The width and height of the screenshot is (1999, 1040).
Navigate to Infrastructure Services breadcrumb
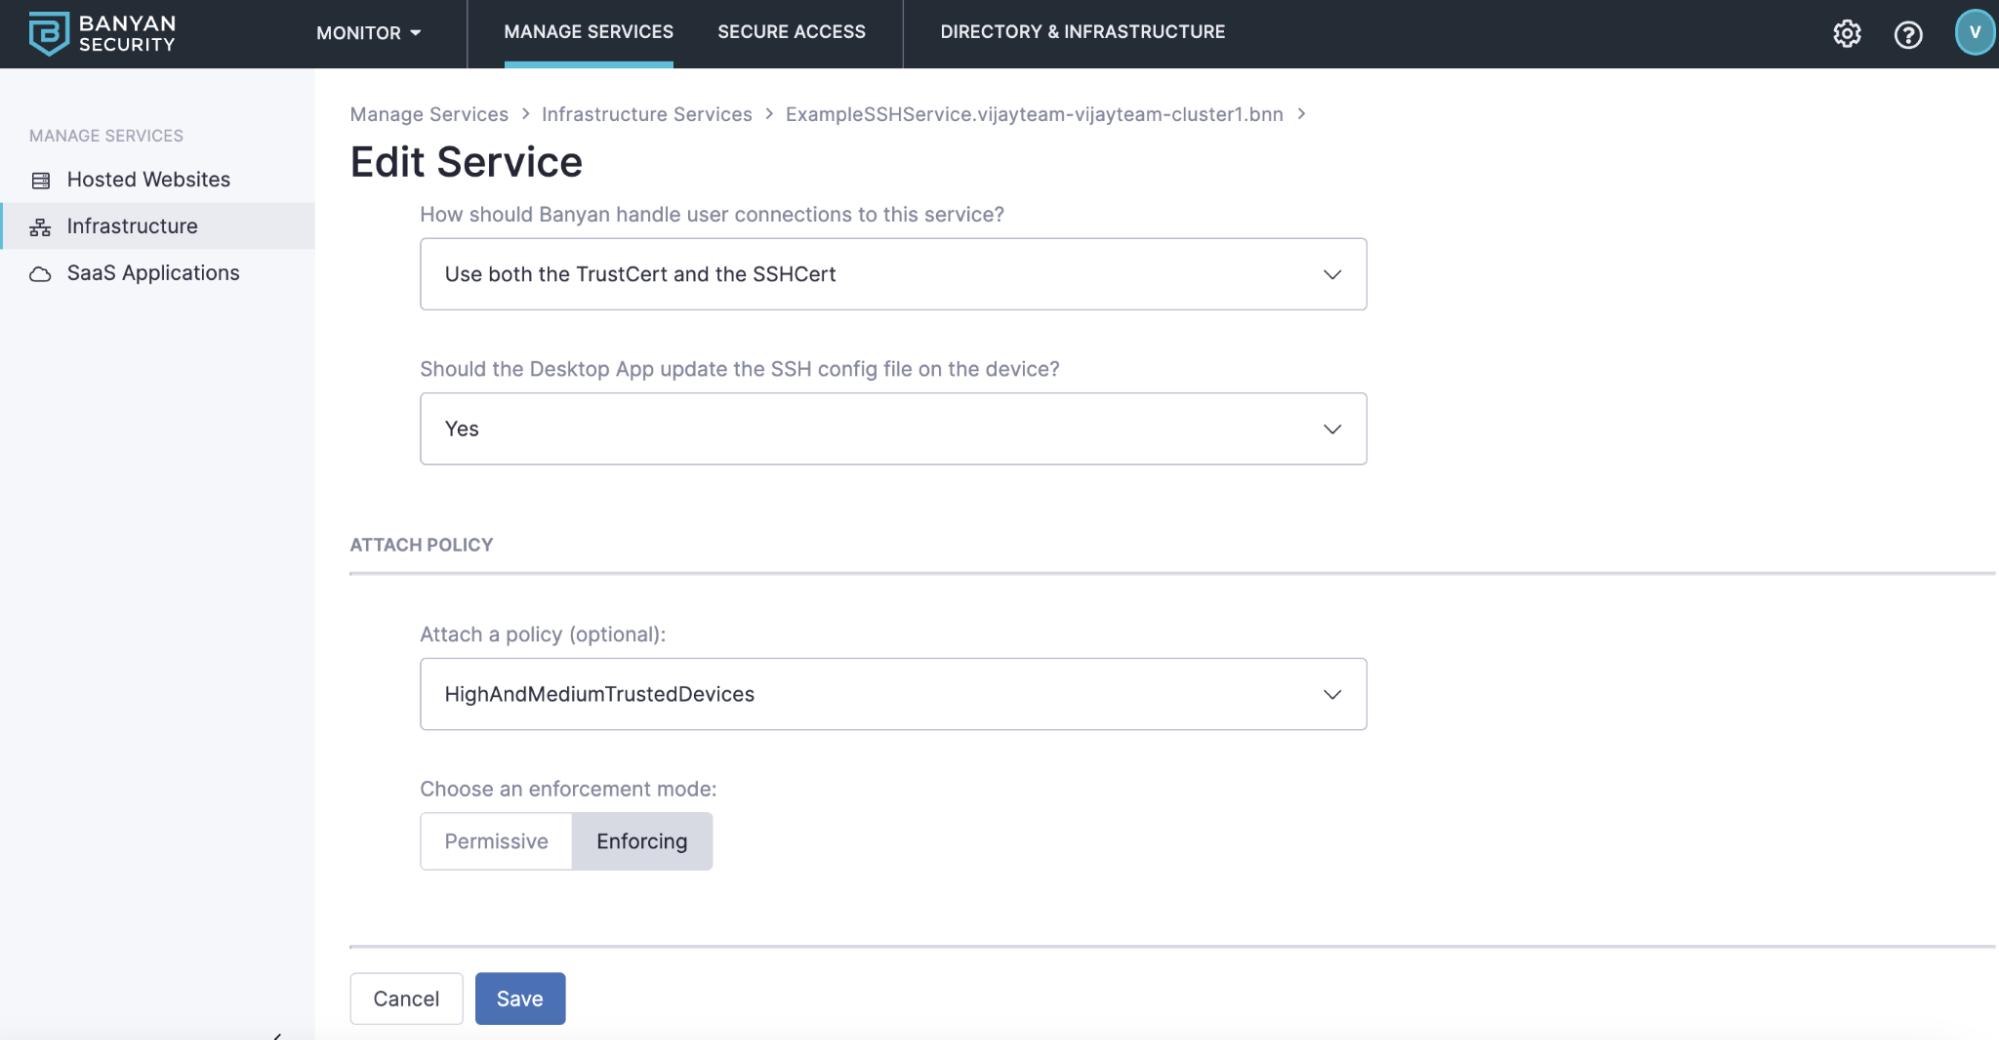coord(646,114)
